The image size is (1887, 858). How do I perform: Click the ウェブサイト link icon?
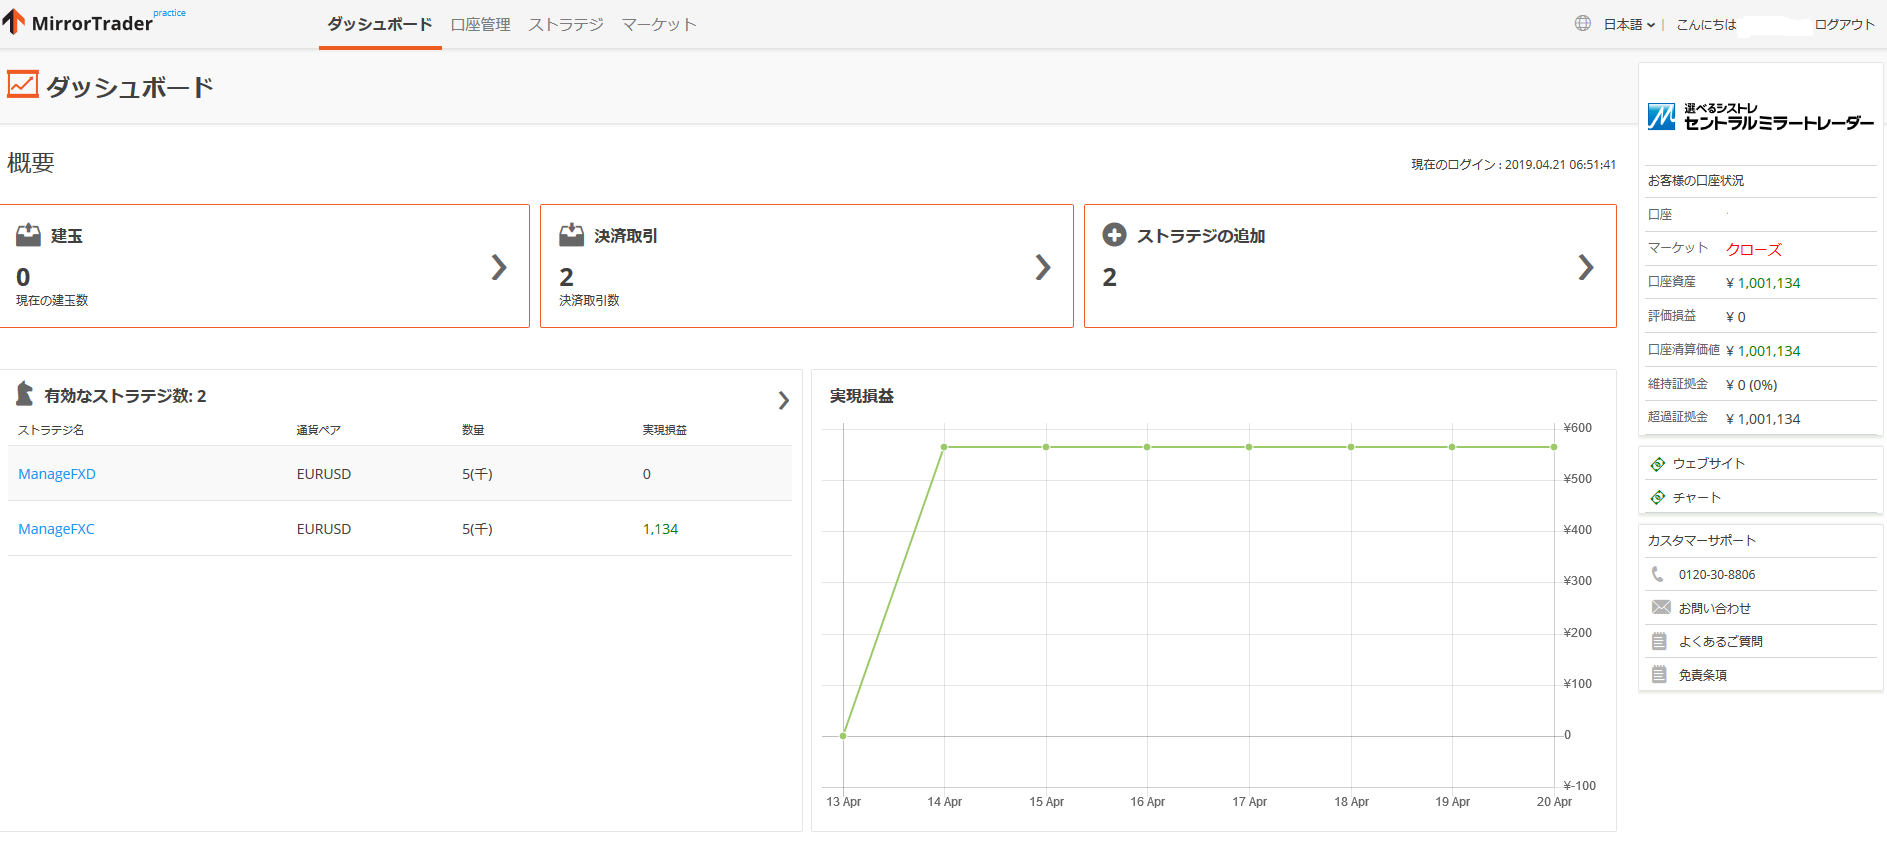1658,464
